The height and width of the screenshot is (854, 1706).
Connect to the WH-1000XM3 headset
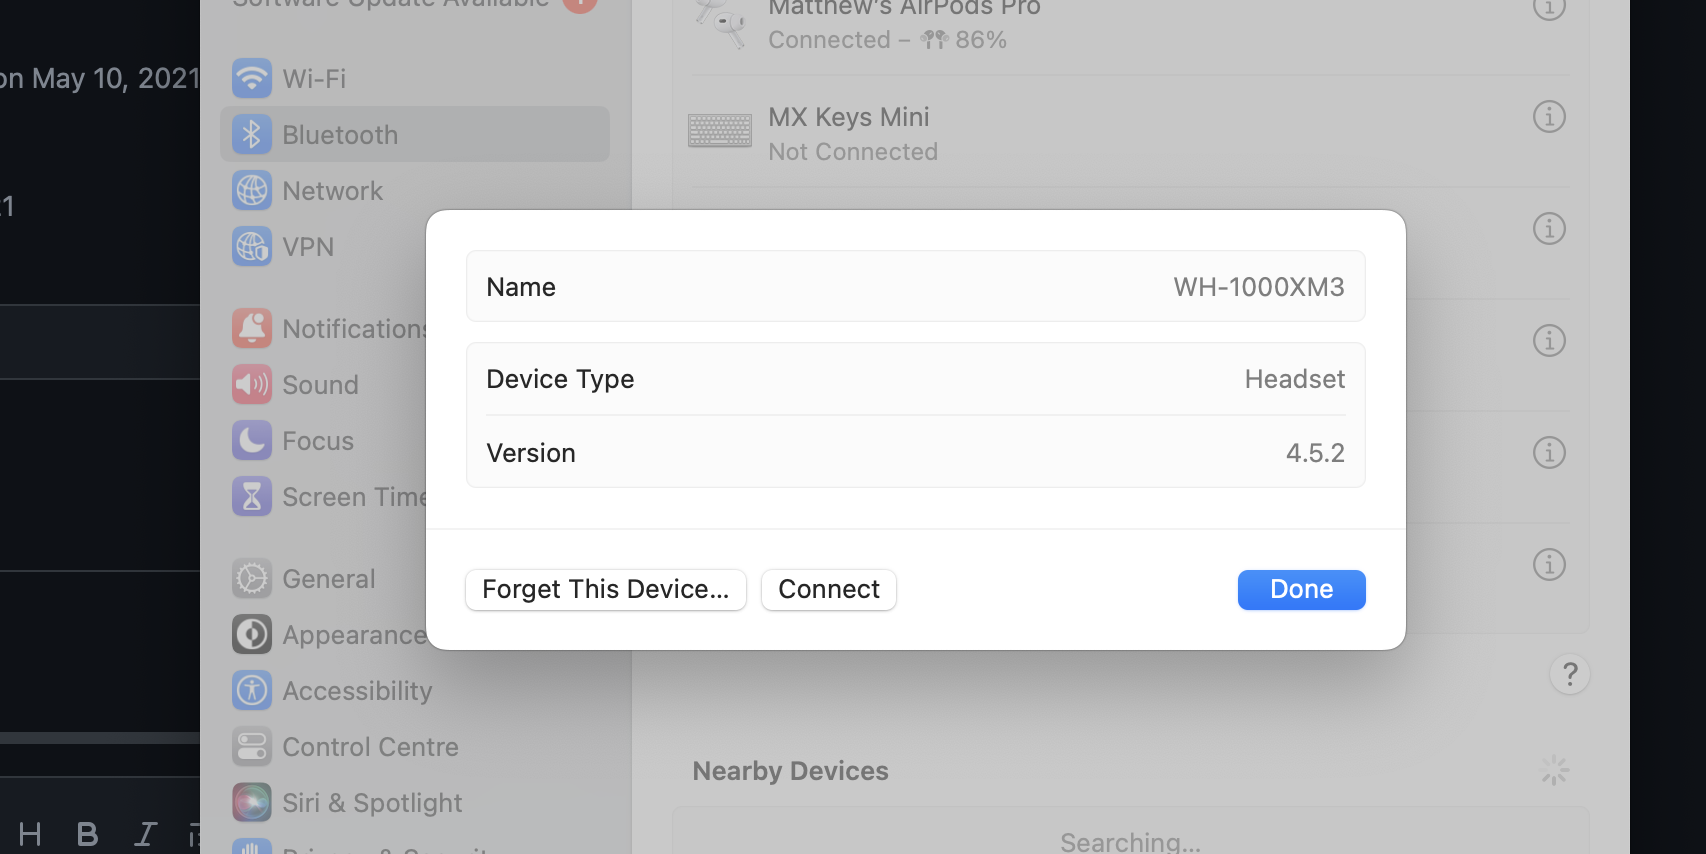pos(828,589)
